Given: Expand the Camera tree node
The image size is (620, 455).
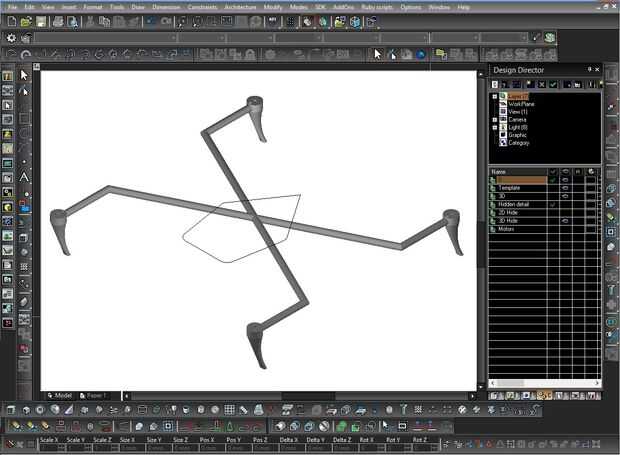Looking at the screenshot, I should click(x=495, y=119).
